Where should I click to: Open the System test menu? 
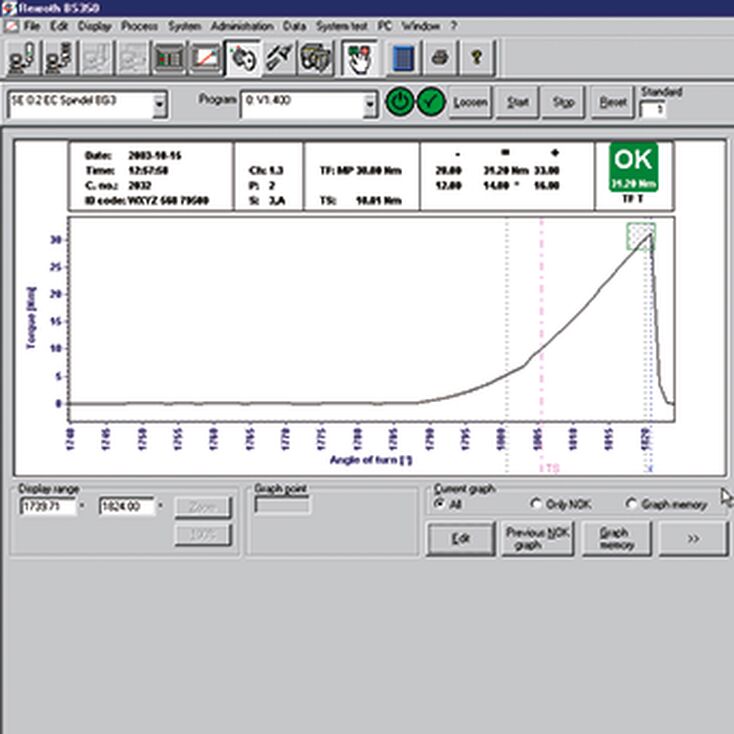[x=342, y=26]
